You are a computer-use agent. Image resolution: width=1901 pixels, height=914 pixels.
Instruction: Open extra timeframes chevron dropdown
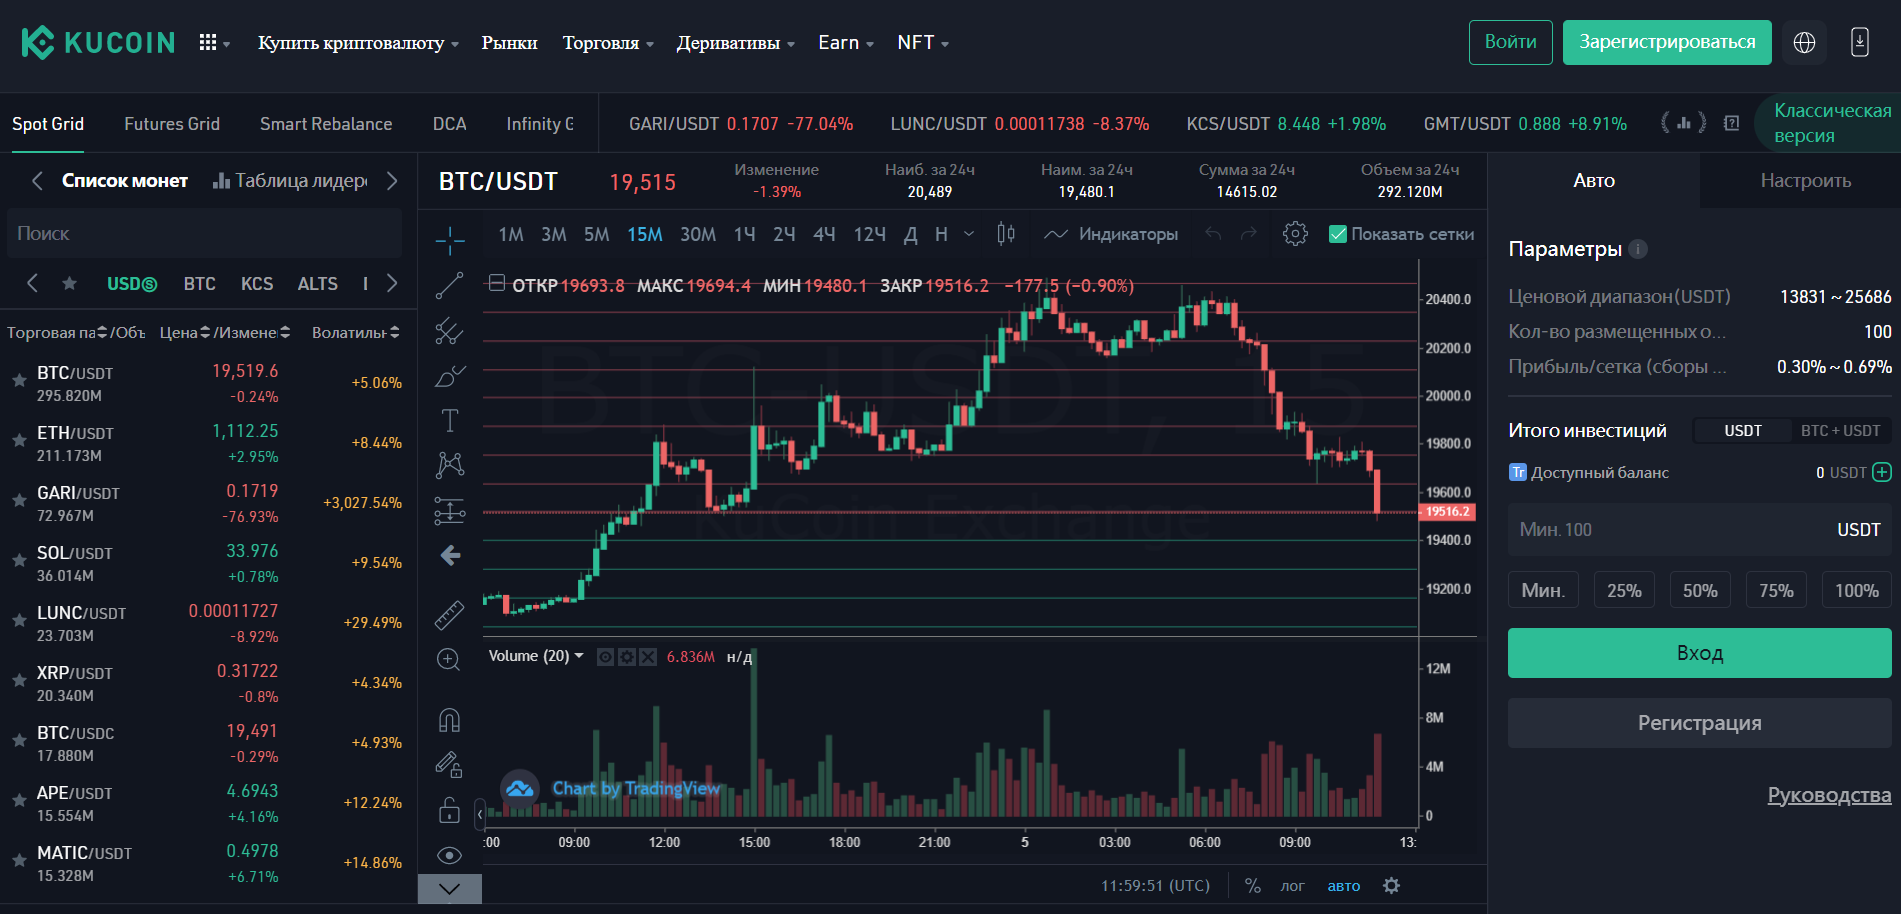click(x=967, y=233)
